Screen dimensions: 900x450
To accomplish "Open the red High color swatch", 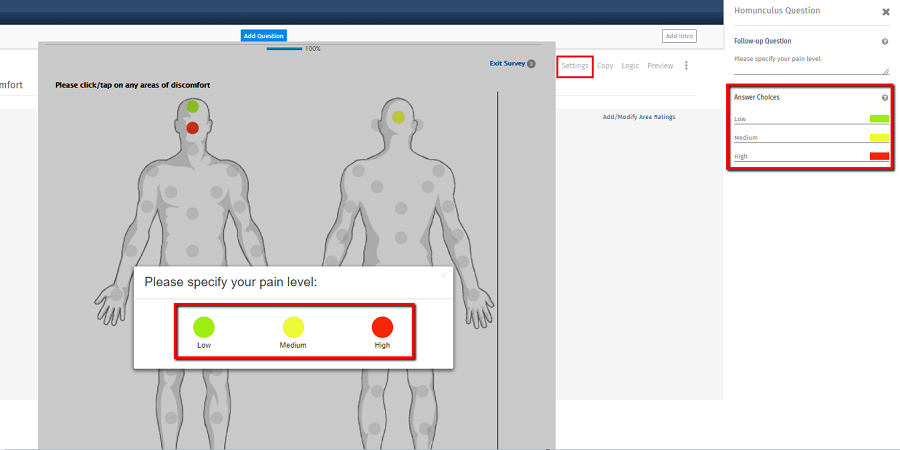I will point(879,156).
